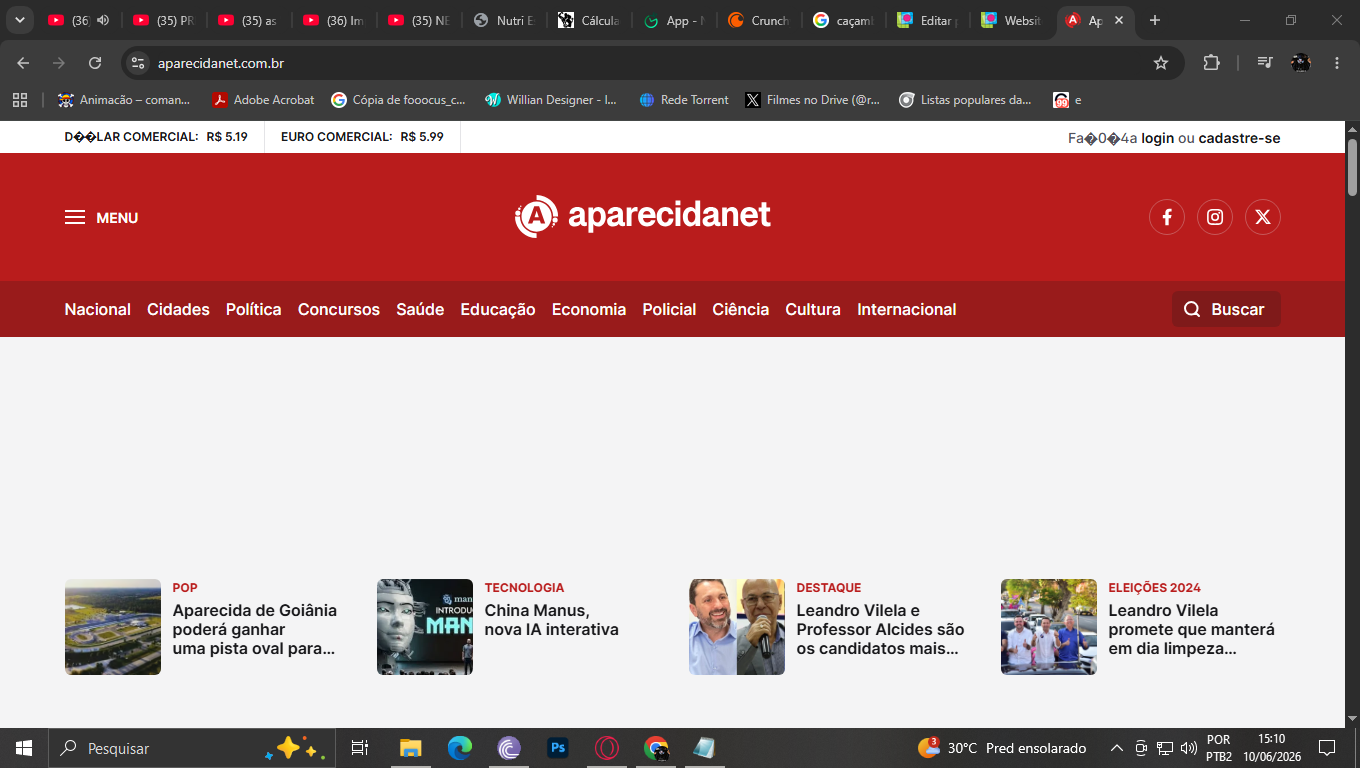
Task: Open the Ciência section
Action: 741,309
